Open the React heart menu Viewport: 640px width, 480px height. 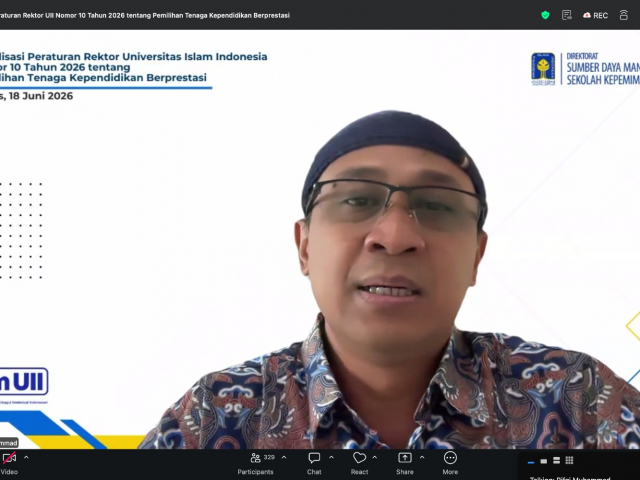coord(359,464)
